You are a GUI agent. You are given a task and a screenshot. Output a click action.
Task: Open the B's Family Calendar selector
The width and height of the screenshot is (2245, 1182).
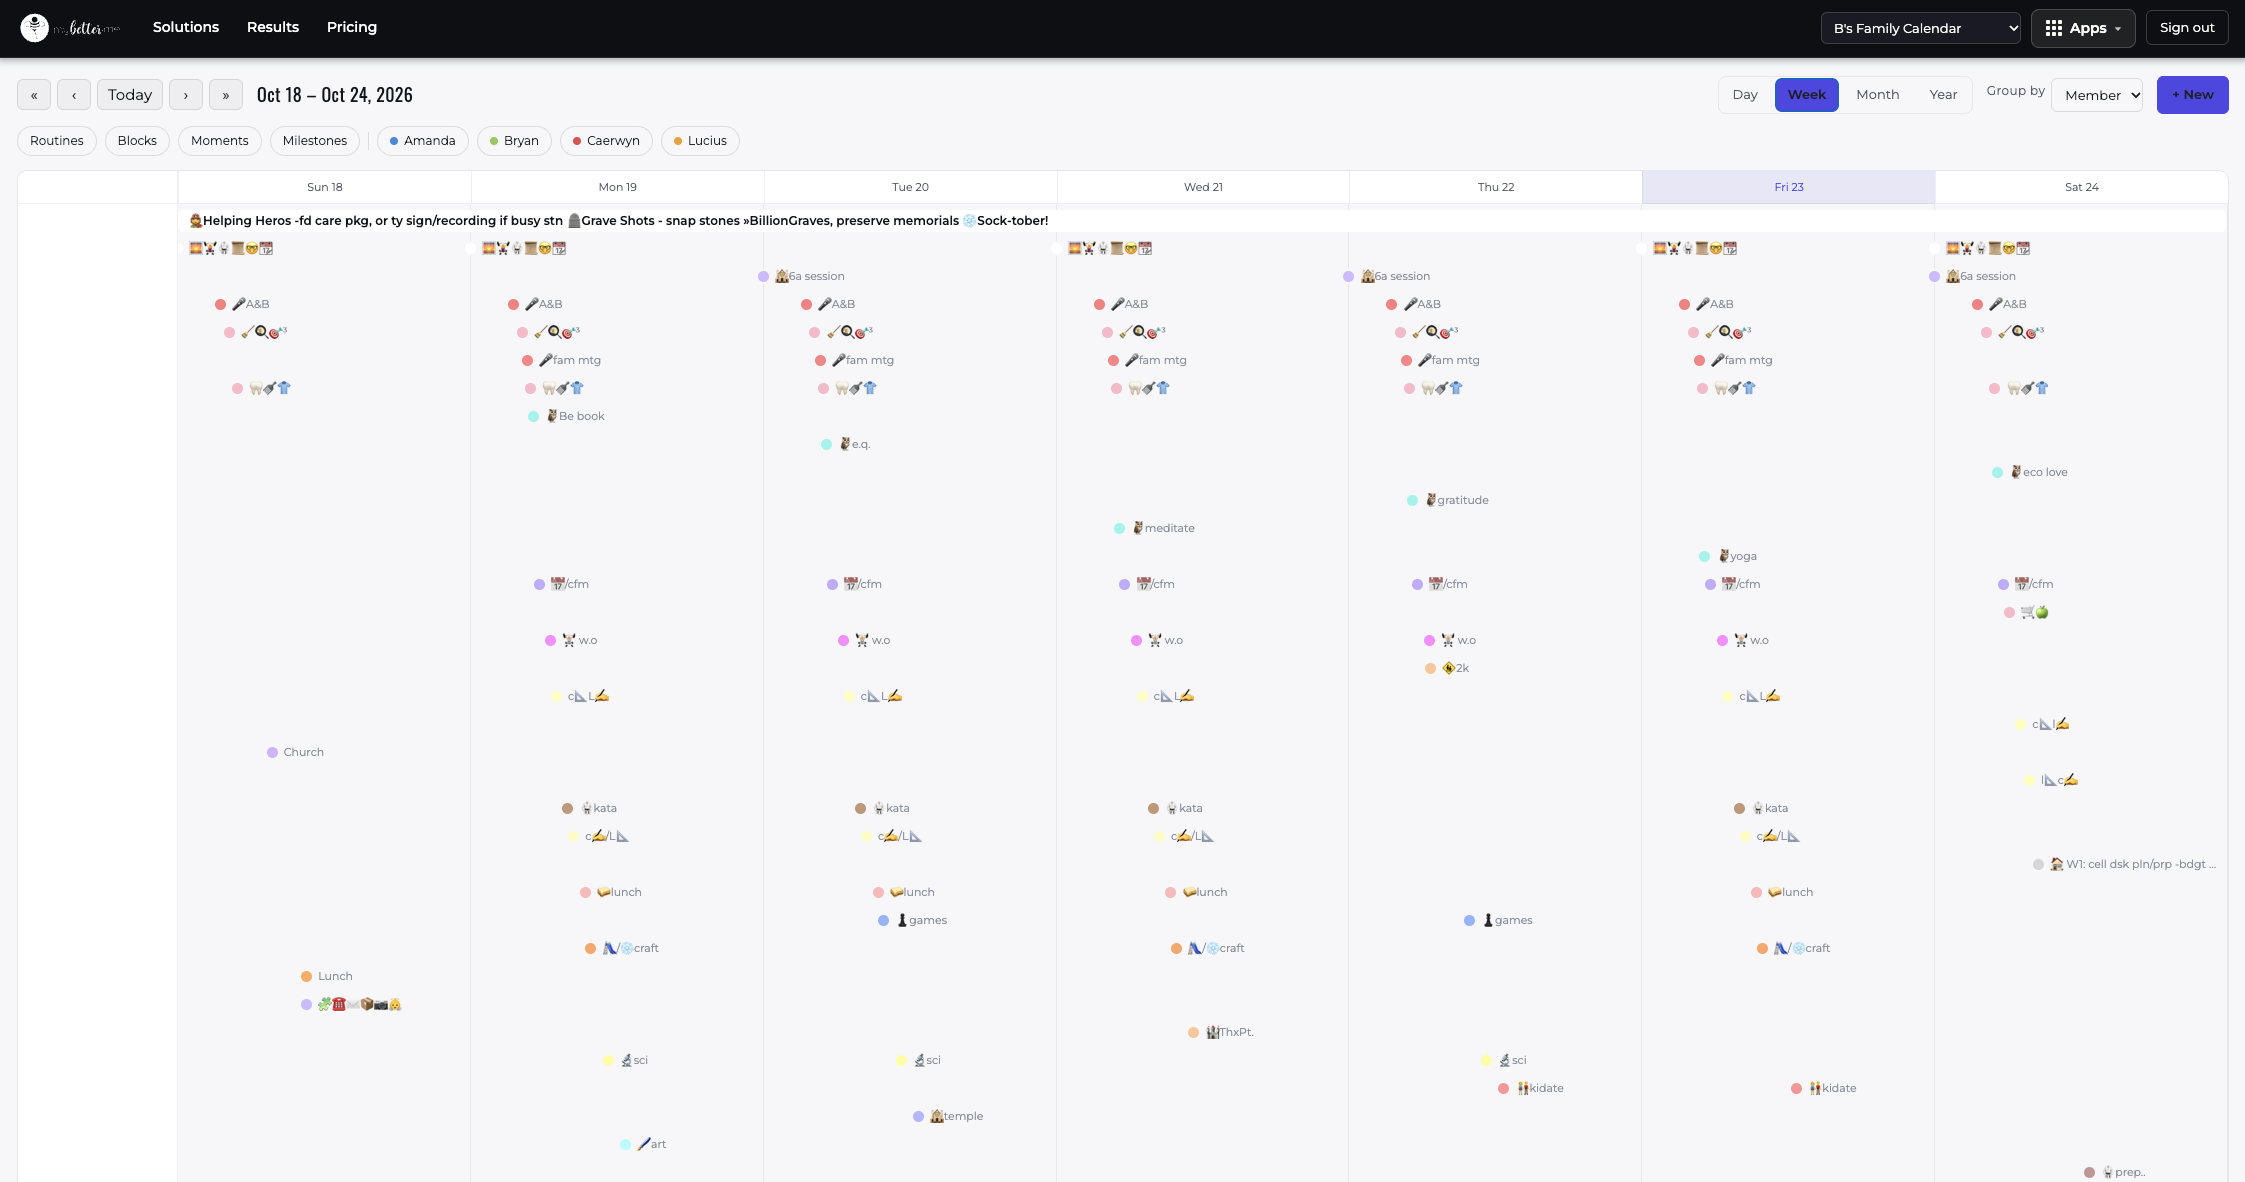point(1921,28)
